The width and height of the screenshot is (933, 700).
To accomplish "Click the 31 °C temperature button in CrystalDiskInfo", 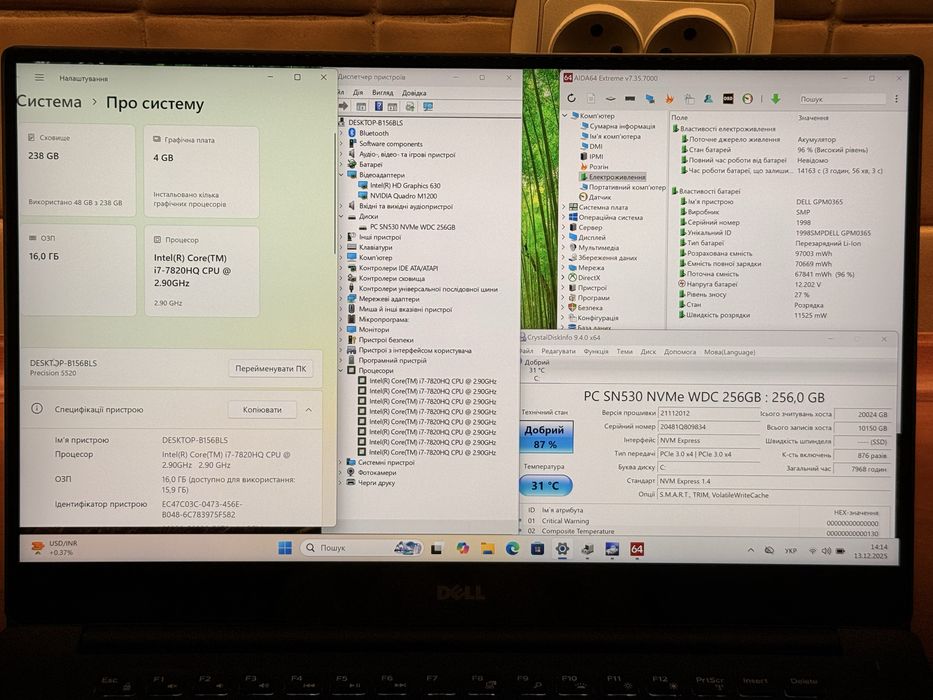I will [546, 486].
